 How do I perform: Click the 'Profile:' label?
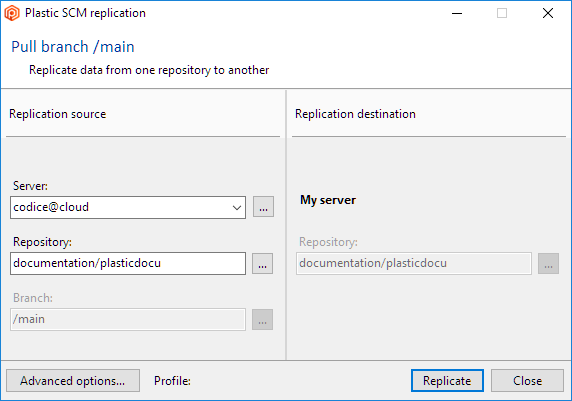click(x=172, y=381)
